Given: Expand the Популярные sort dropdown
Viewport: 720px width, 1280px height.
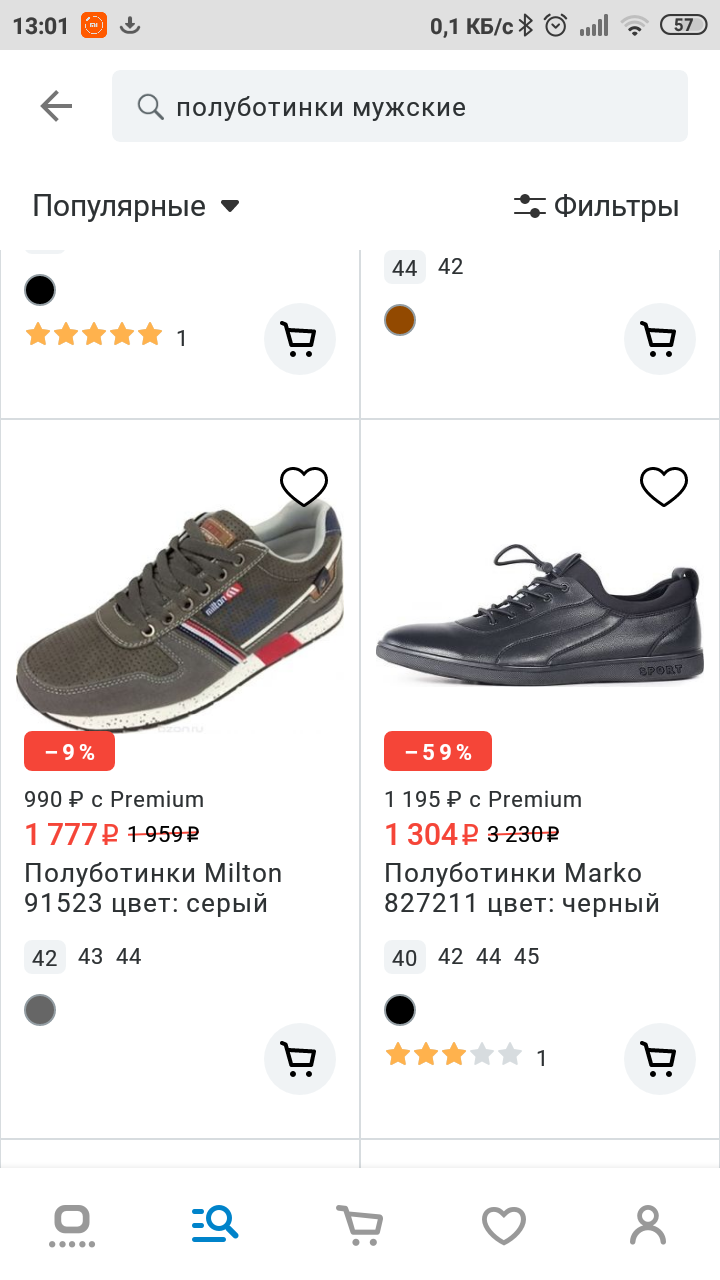Looking at the screenshot, I should [x=136, y=206].
